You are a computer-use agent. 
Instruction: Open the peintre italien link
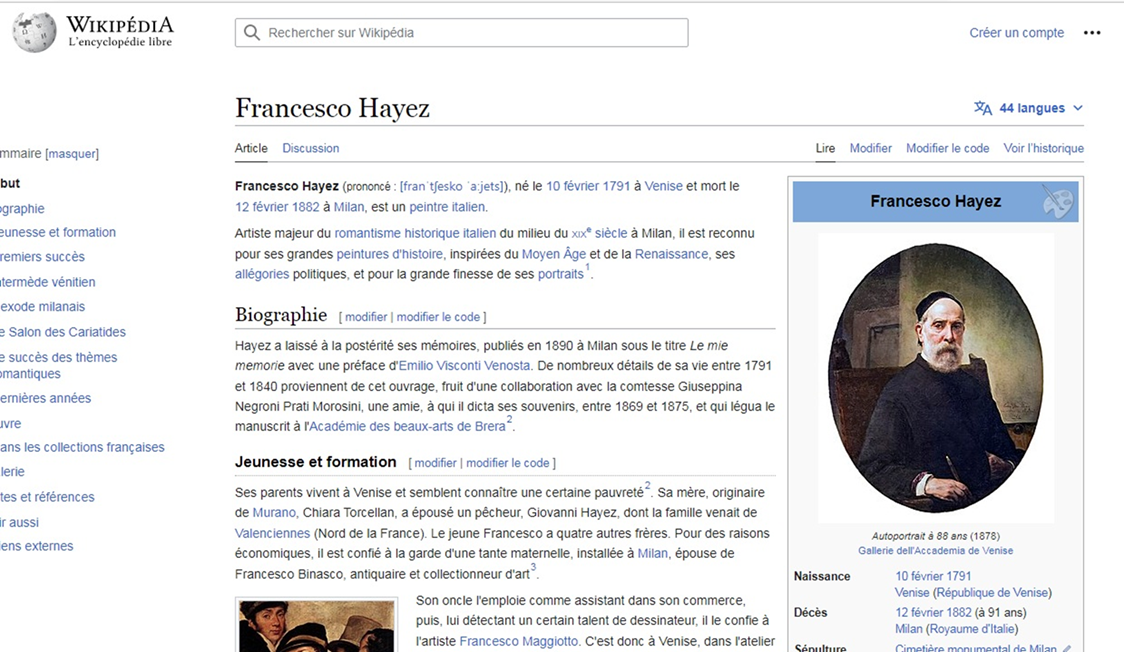click(448, 207)
